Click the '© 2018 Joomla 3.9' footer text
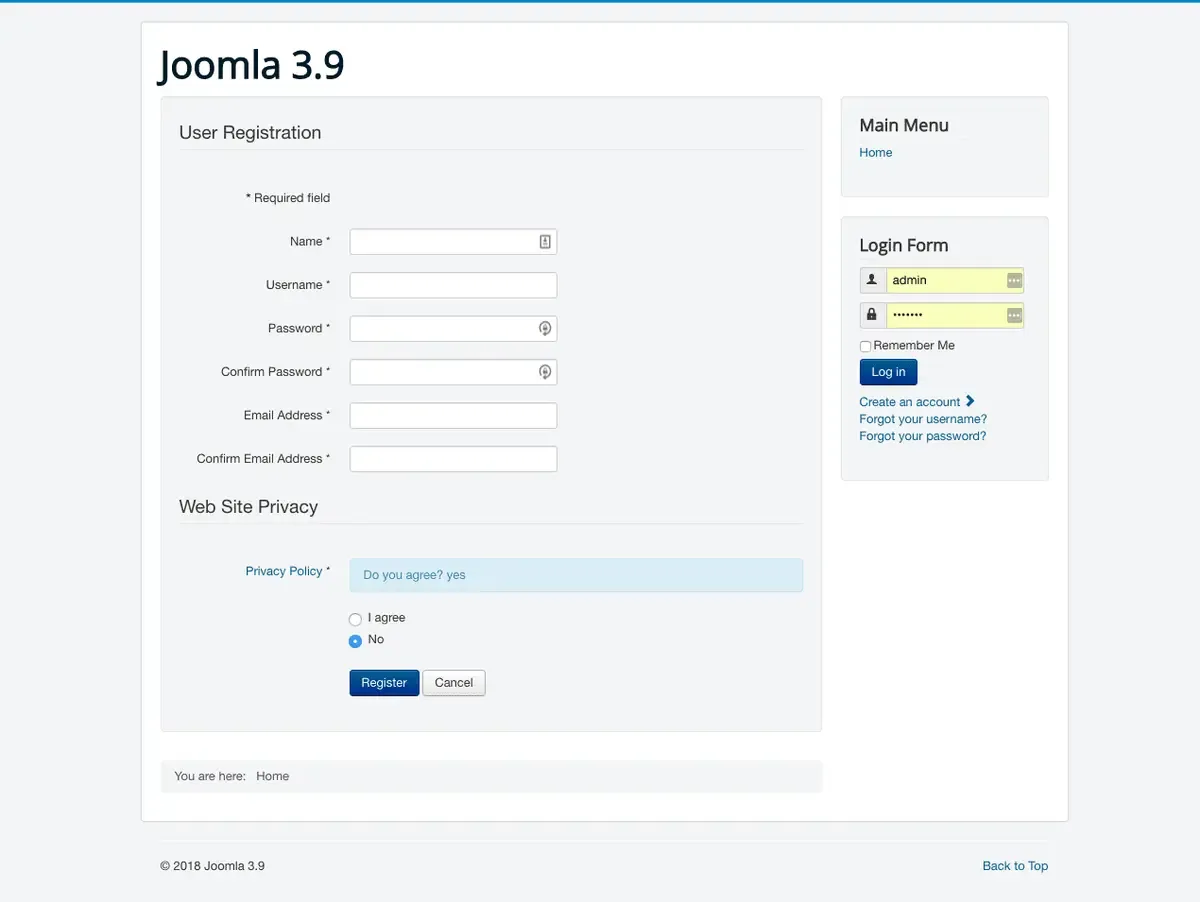 212,866
